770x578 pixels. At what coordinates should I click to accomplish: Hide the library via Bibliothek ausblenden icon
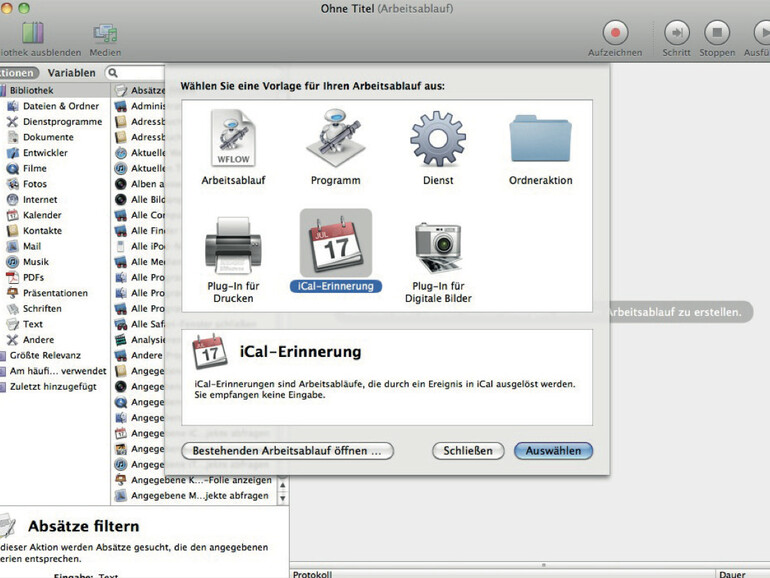click(x=33, y=33)
